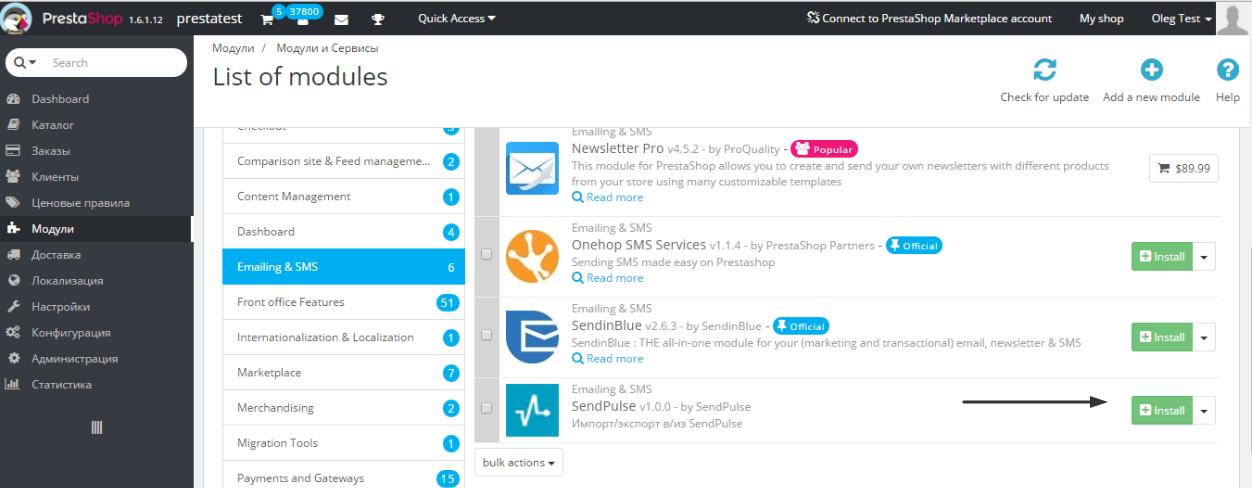Click the SendinBlue module icon
The height and width of the screenshot is (488, 1252).
tap(532, 337)
